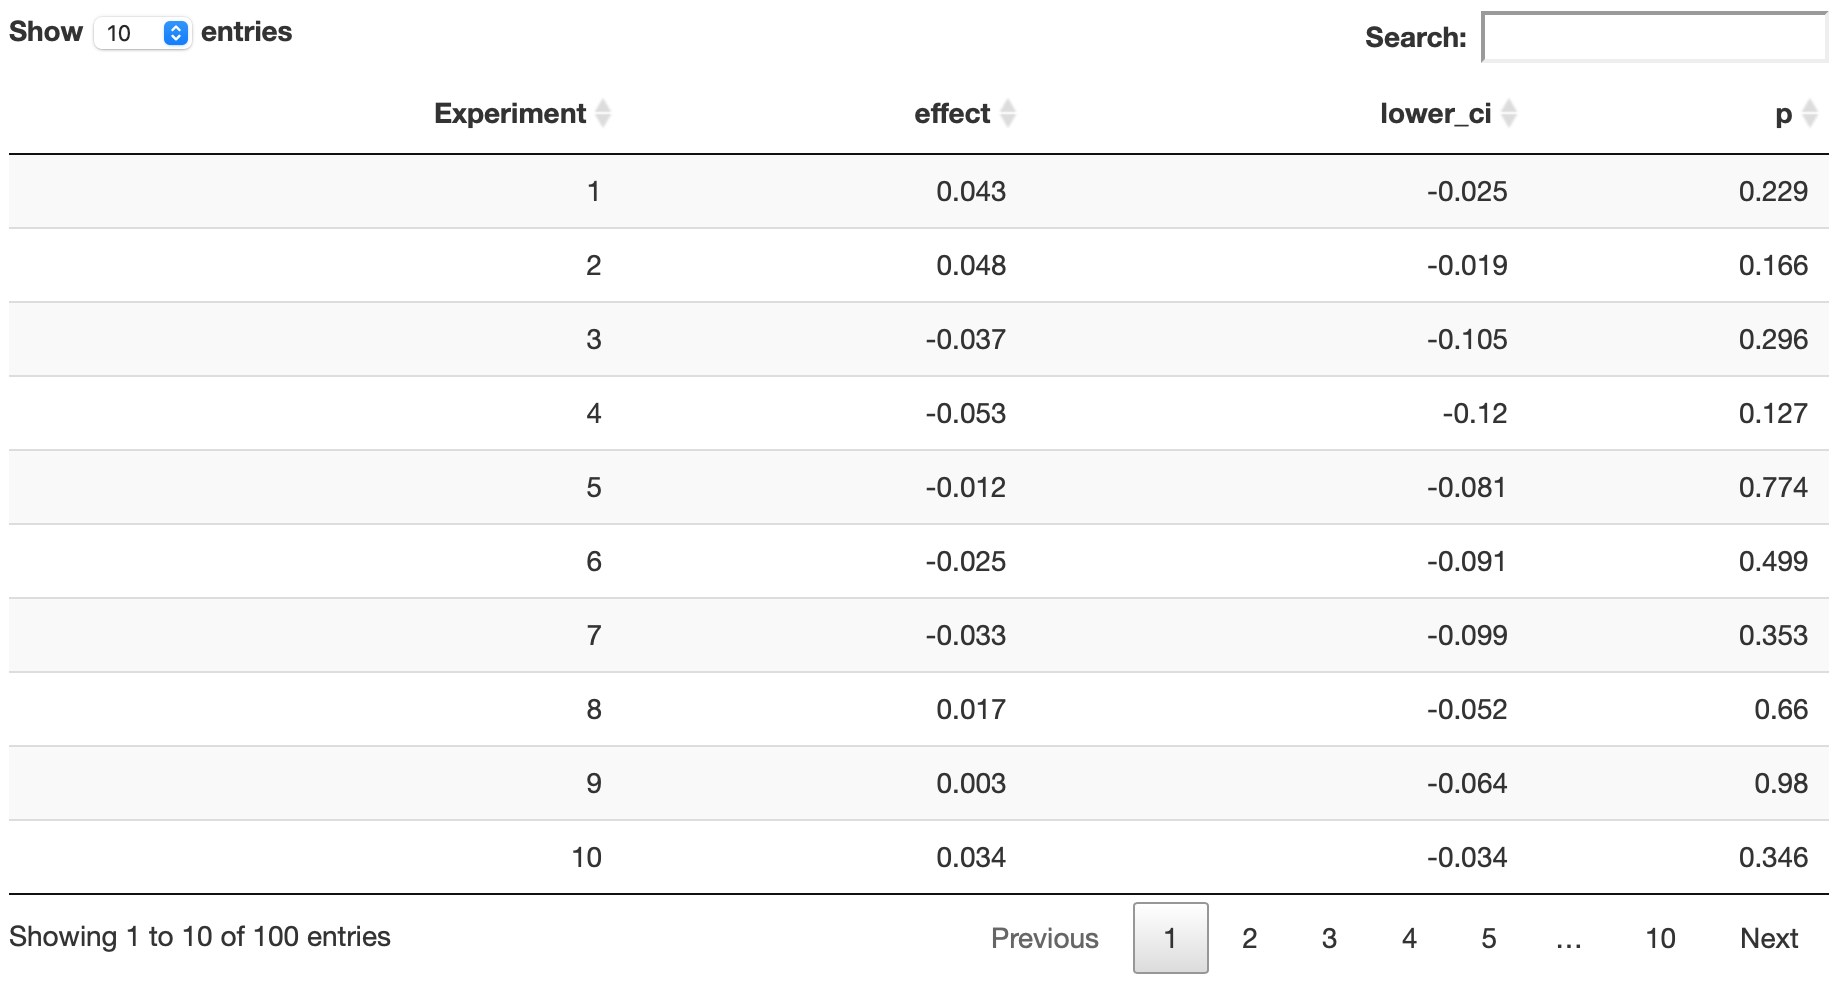Screen dimensions: 1843x985
Task: Click the effect header label
Action: 951,114
